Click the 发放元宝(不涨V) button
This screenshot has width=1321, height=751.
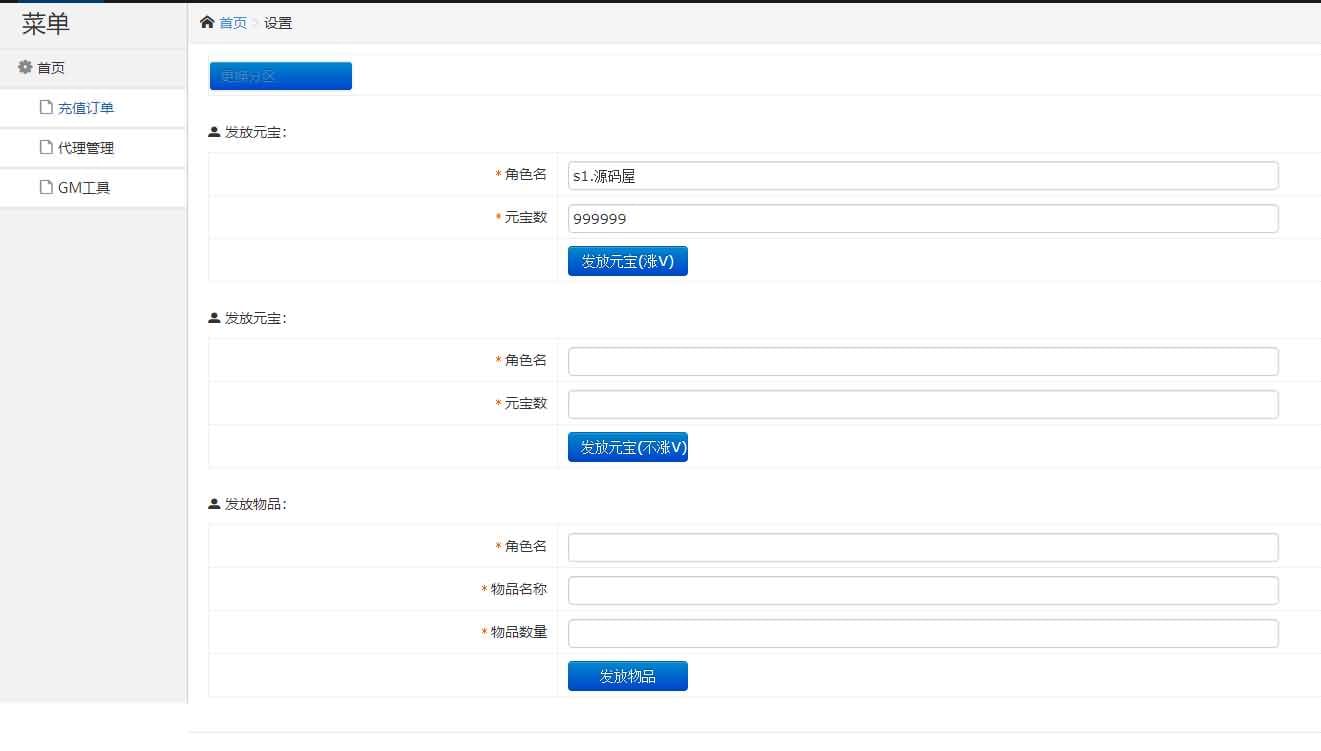pyautogui.click(x=628, y=446)
